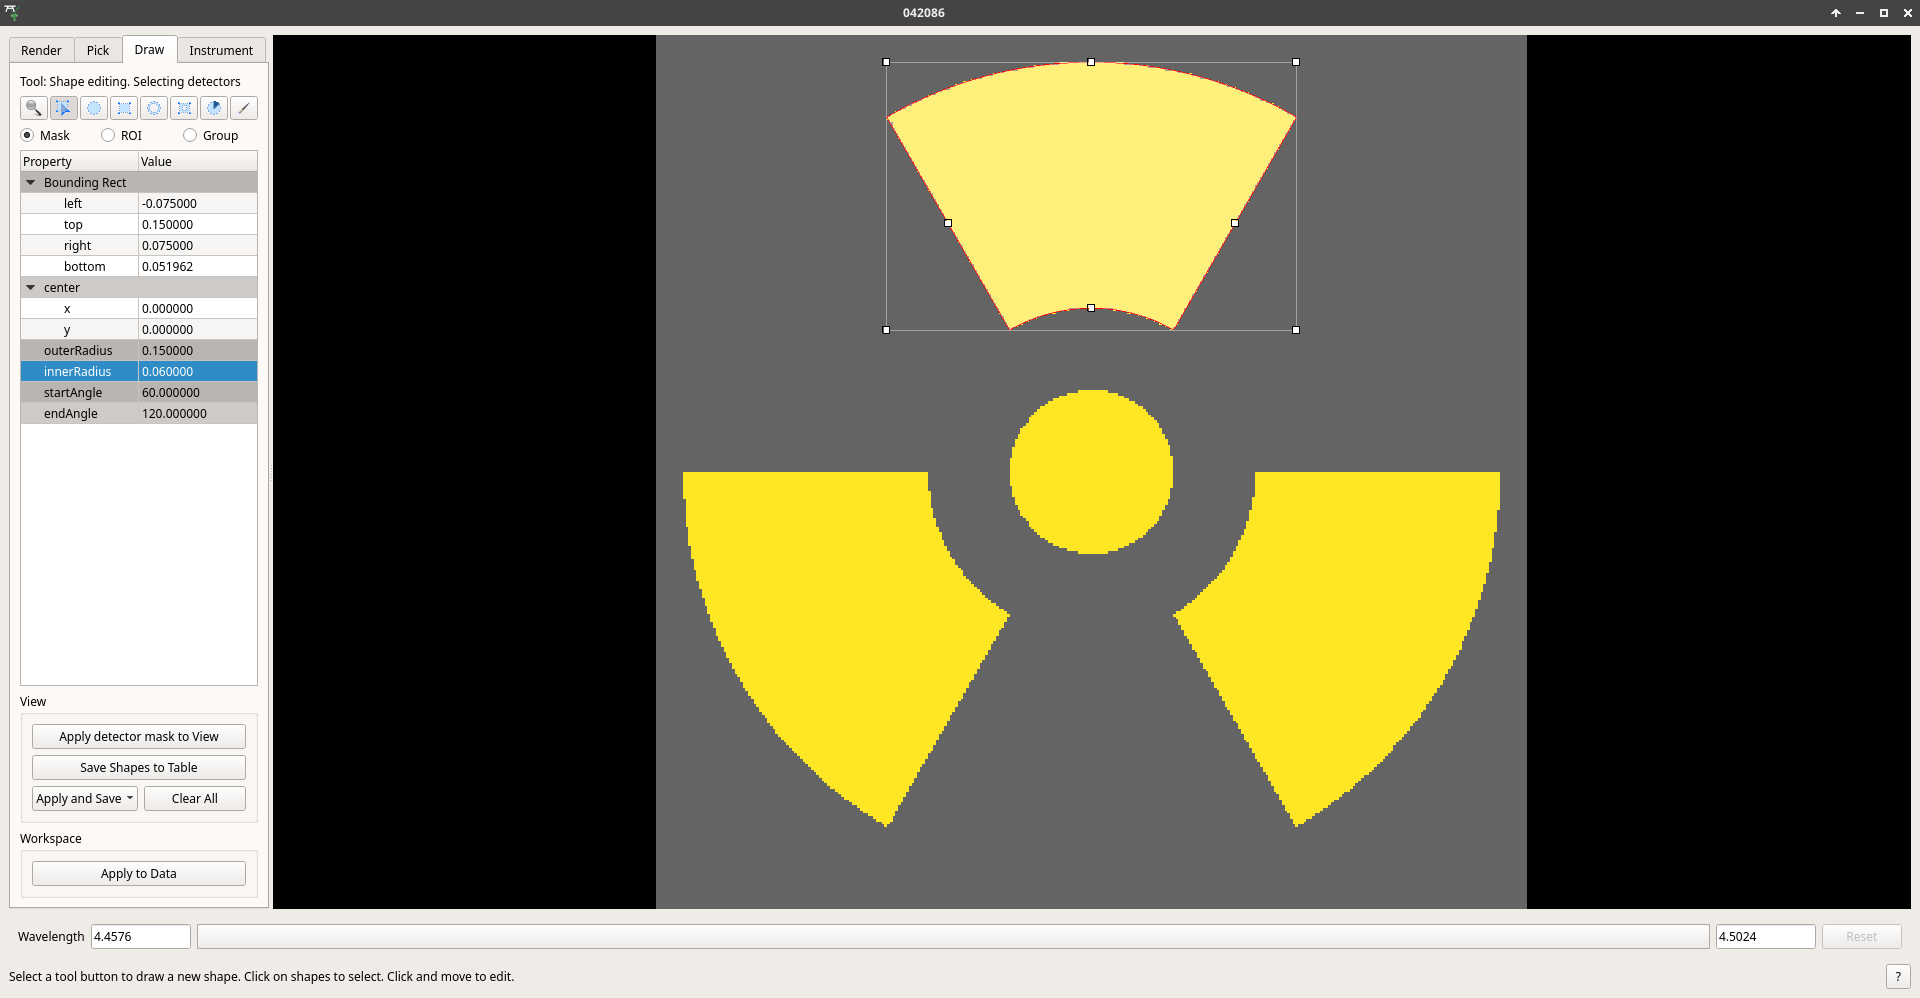1920x998 pixels.
Task: Pick the draw rectangular ring tool
Action: pyautogui.click(x=184, y=108)
